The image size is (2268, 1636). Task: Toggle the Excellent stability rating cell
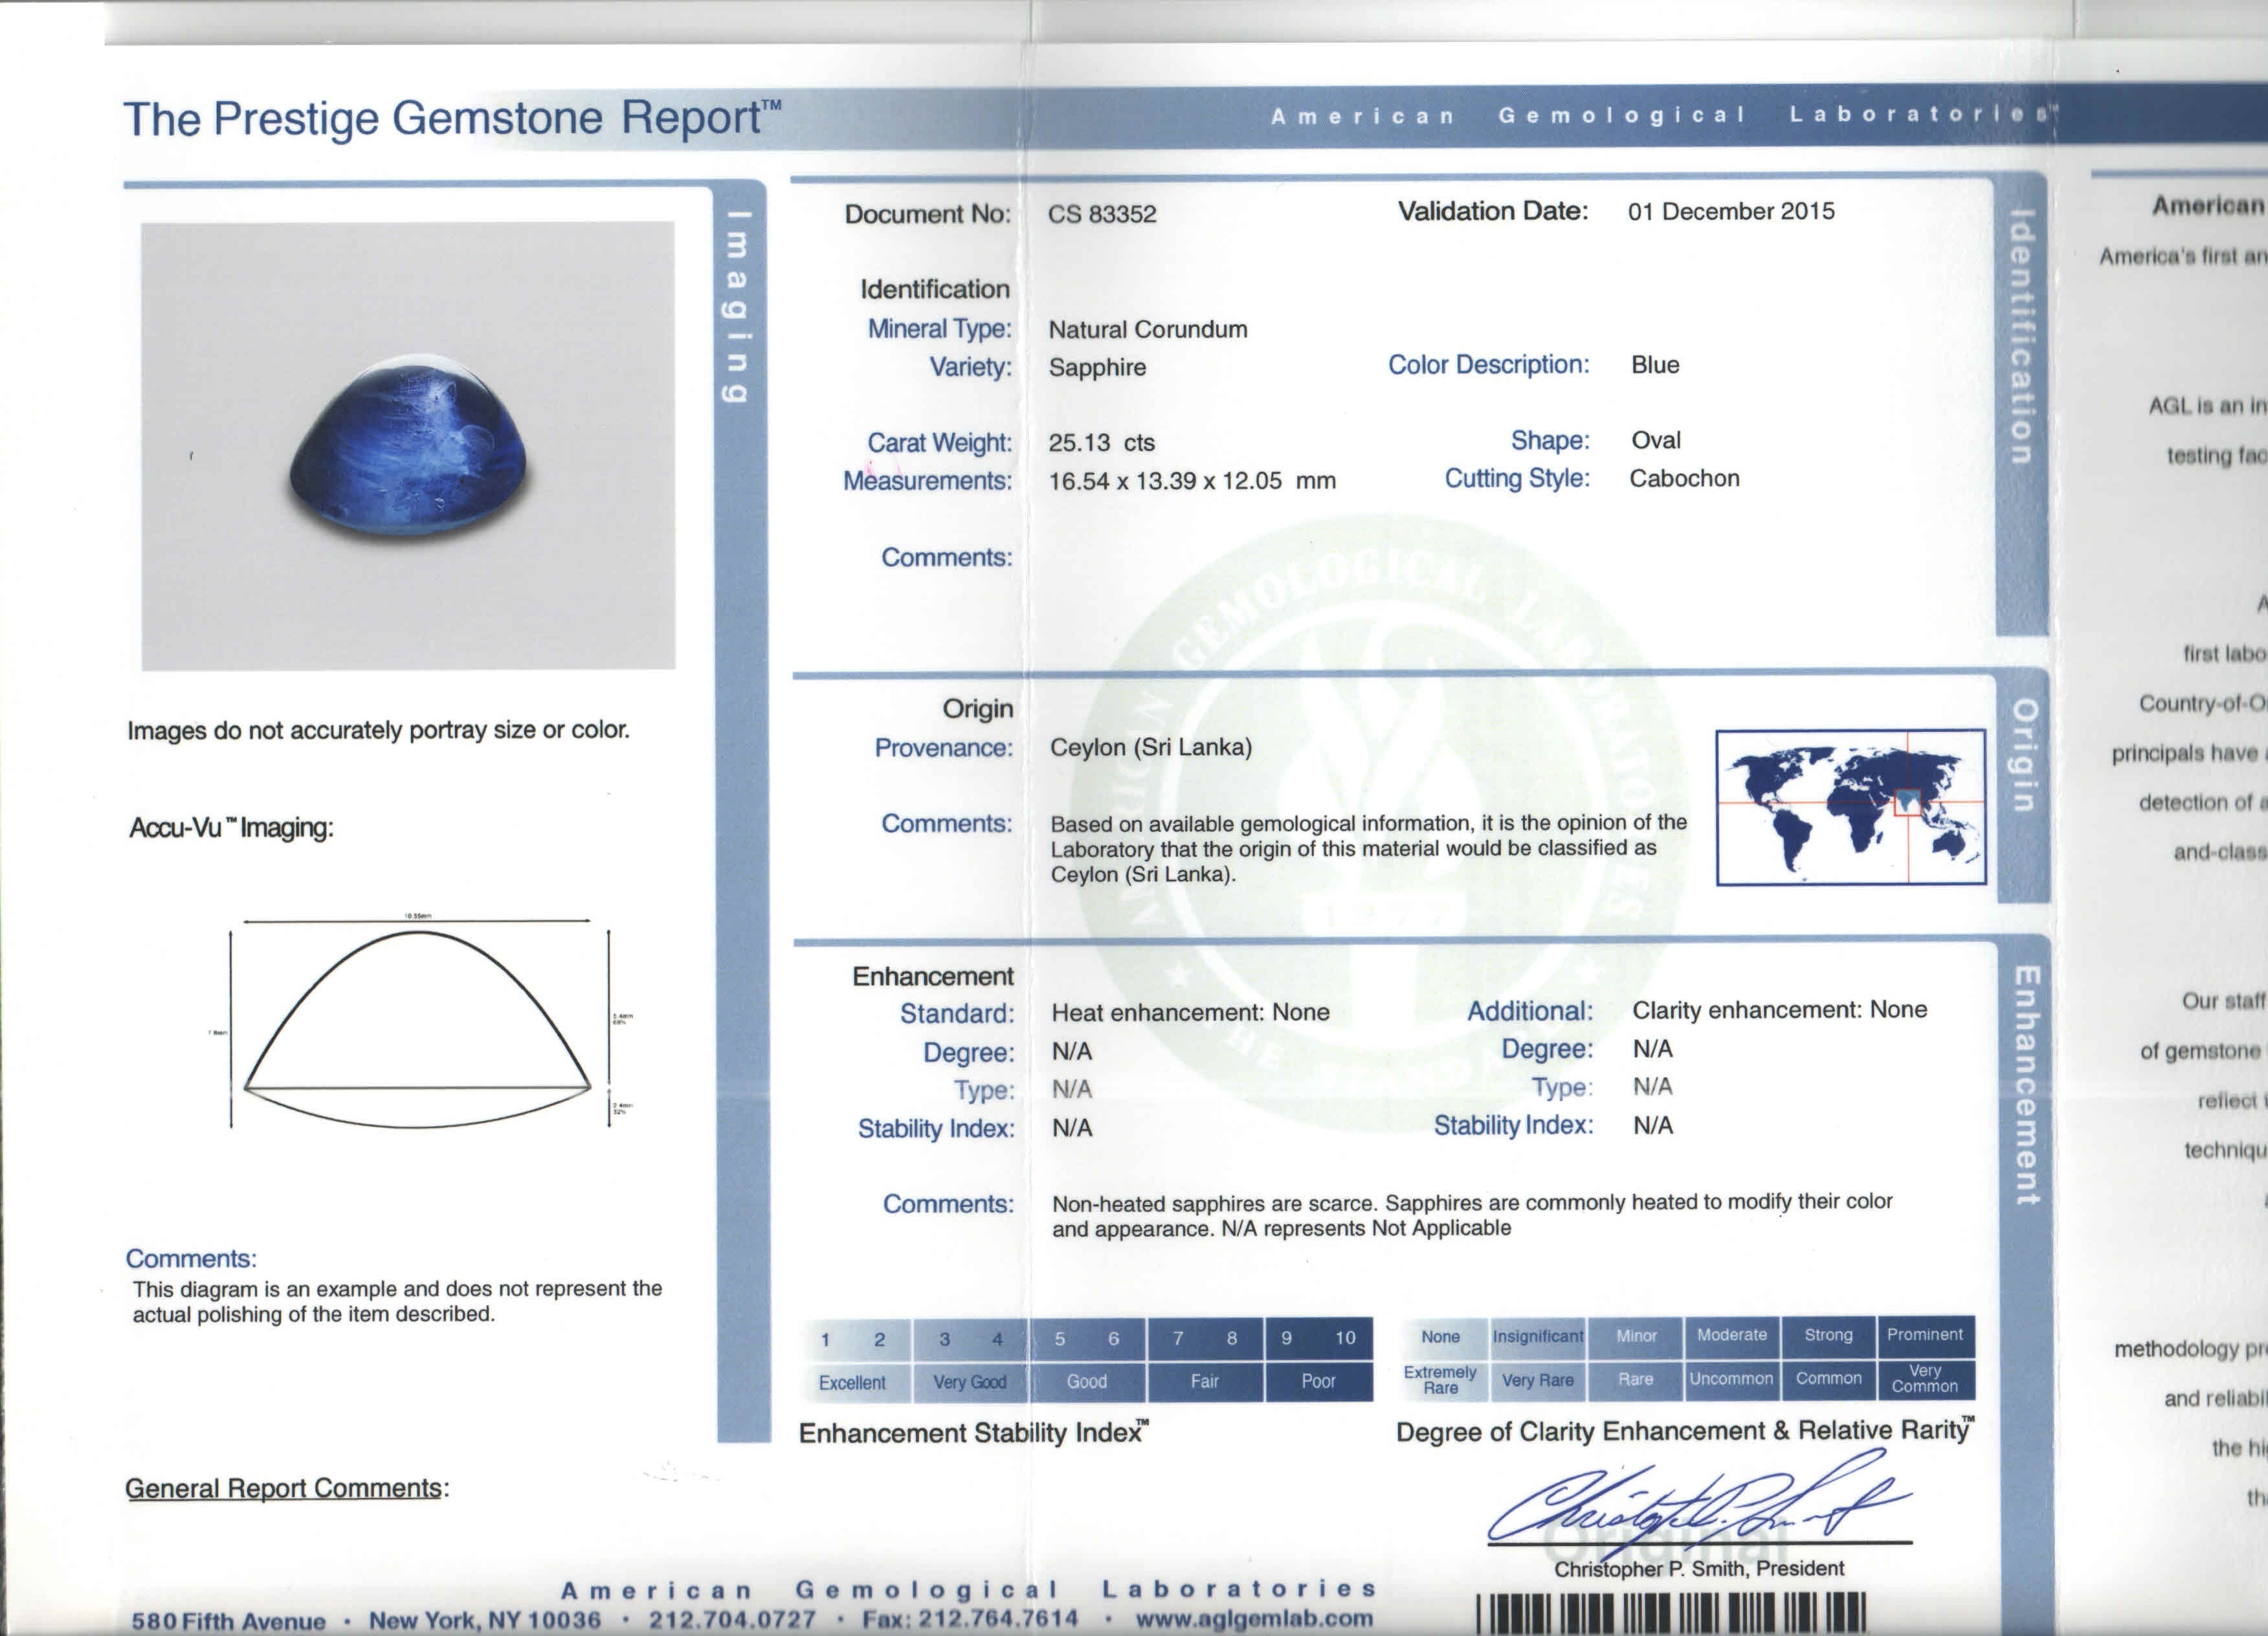tap(853, 1382)
